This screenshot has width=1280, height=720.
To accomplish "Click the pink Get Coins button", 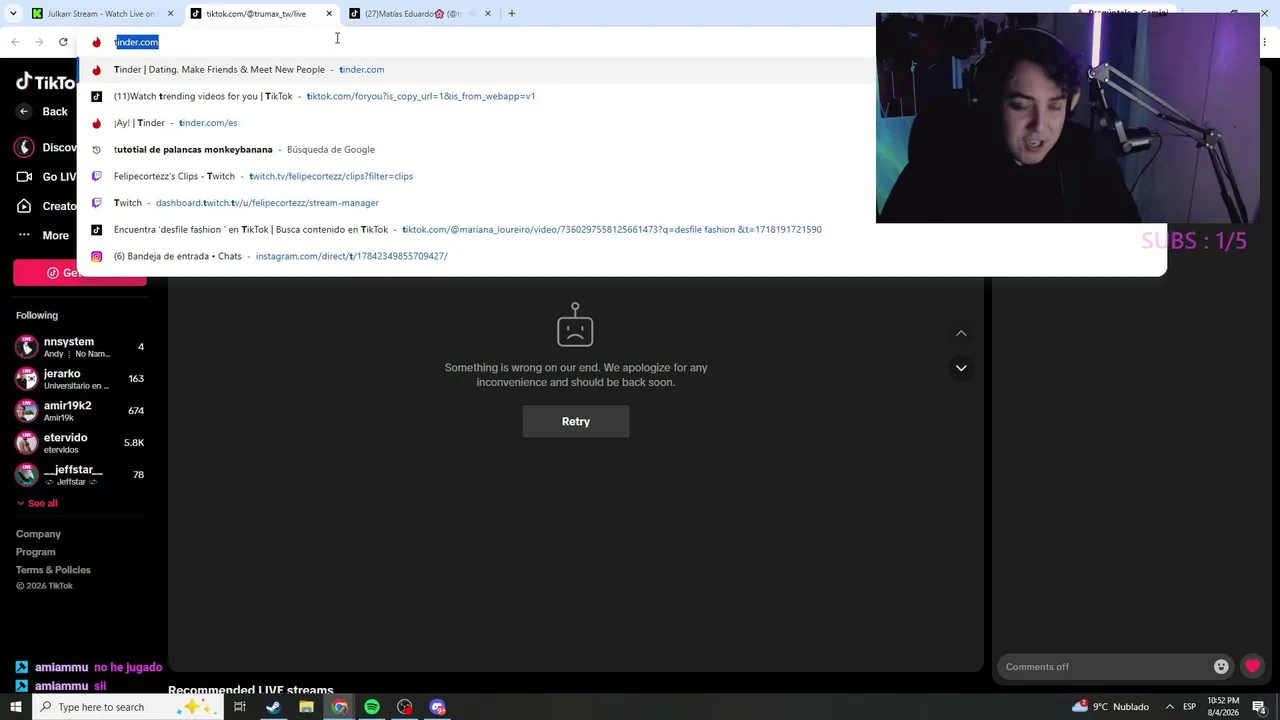I will [x=80, y=273].
